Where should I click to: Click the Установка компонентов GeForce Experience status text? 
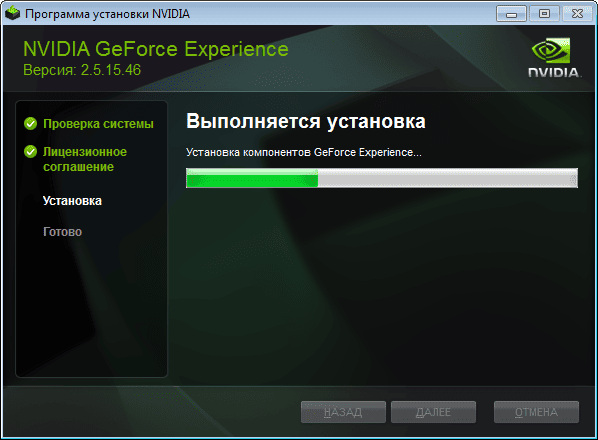click(304, 153)
